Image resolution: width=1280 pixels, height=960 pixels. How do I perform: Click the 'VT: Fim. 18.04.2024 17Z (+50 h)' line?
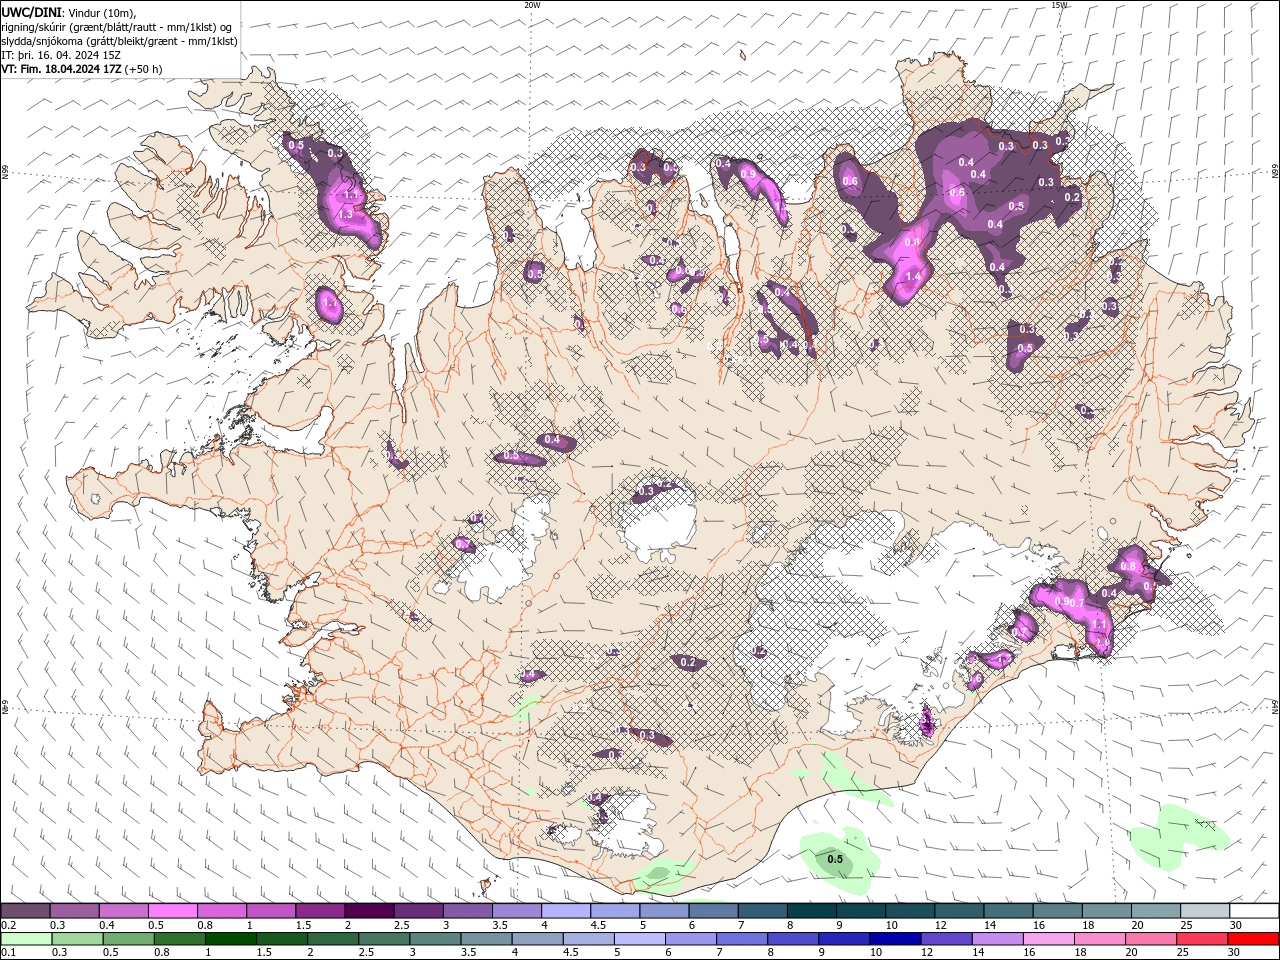pos(82,69)
